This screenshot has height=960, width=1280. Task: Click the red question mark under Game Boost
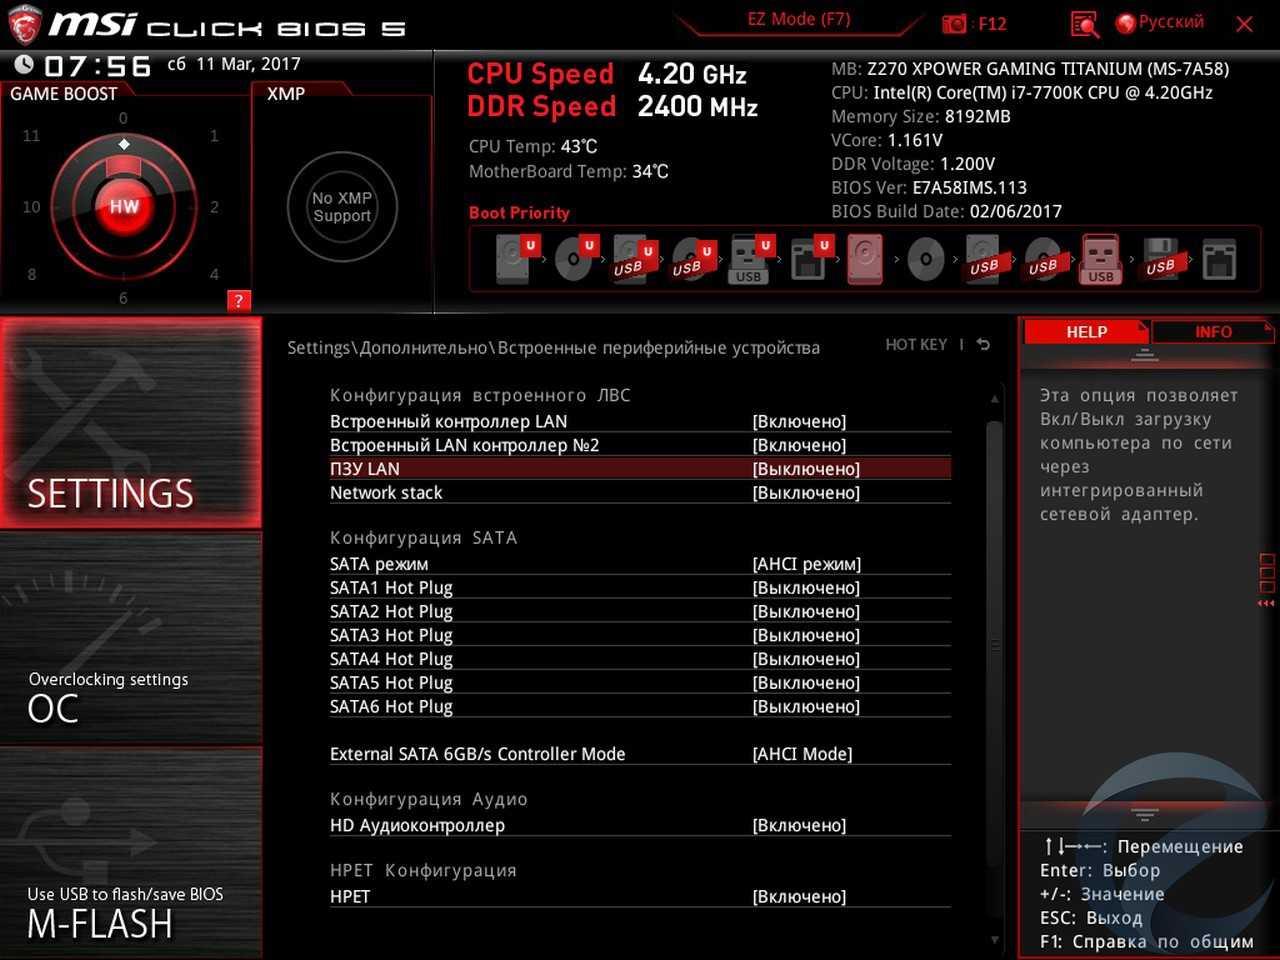point(238,301)
